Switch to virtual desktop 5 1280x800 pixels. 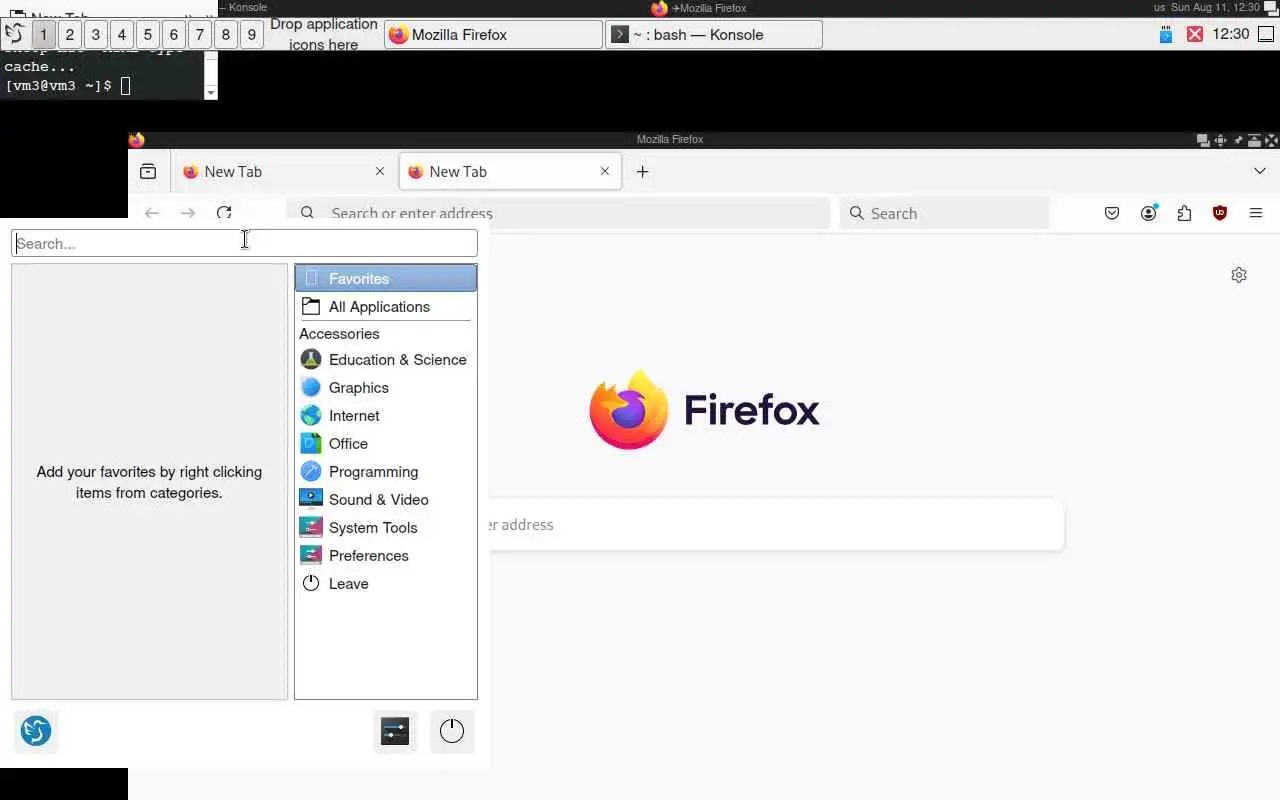click(148, 35)
